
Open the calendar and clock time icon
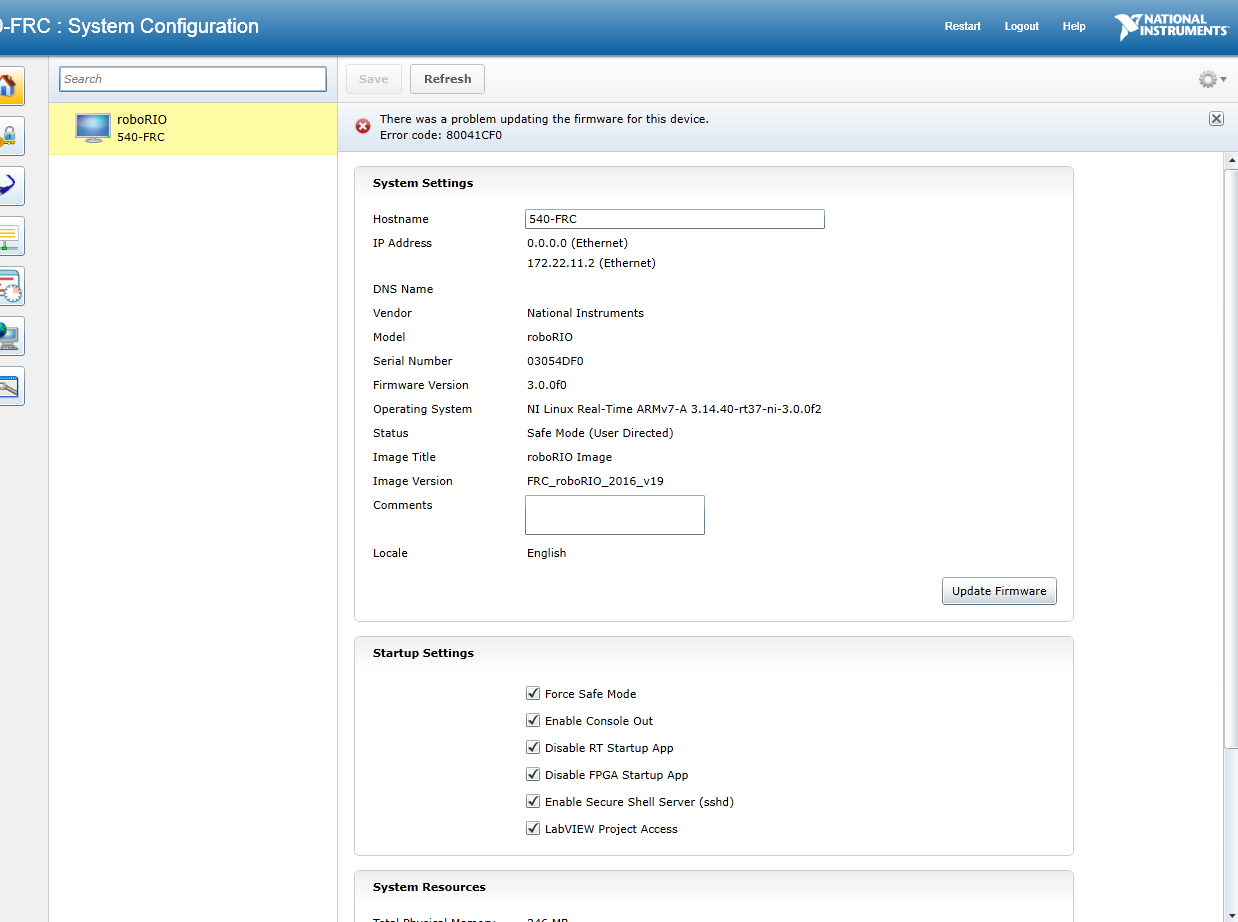point(10,286)
